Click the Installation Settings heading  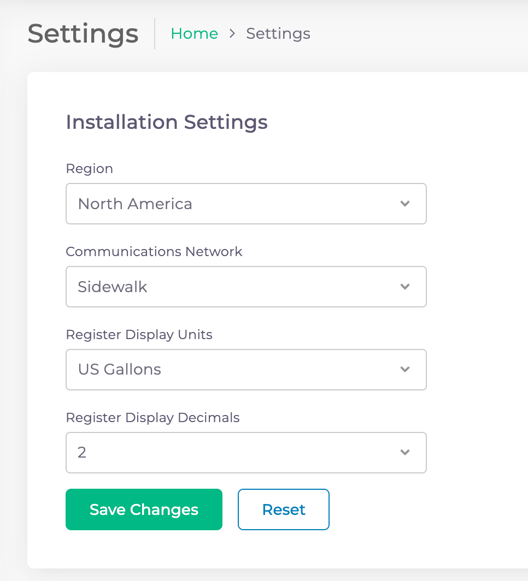coord(167,122)
